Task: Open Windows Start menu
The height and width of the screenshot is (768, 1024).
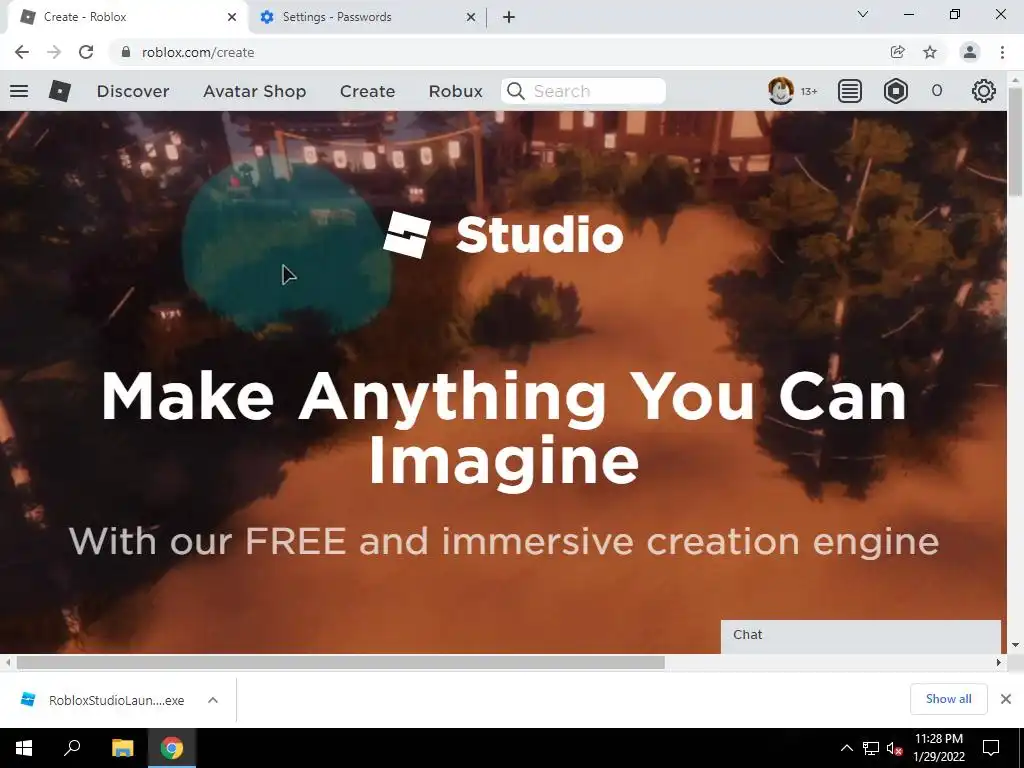Action: point(24,748)
